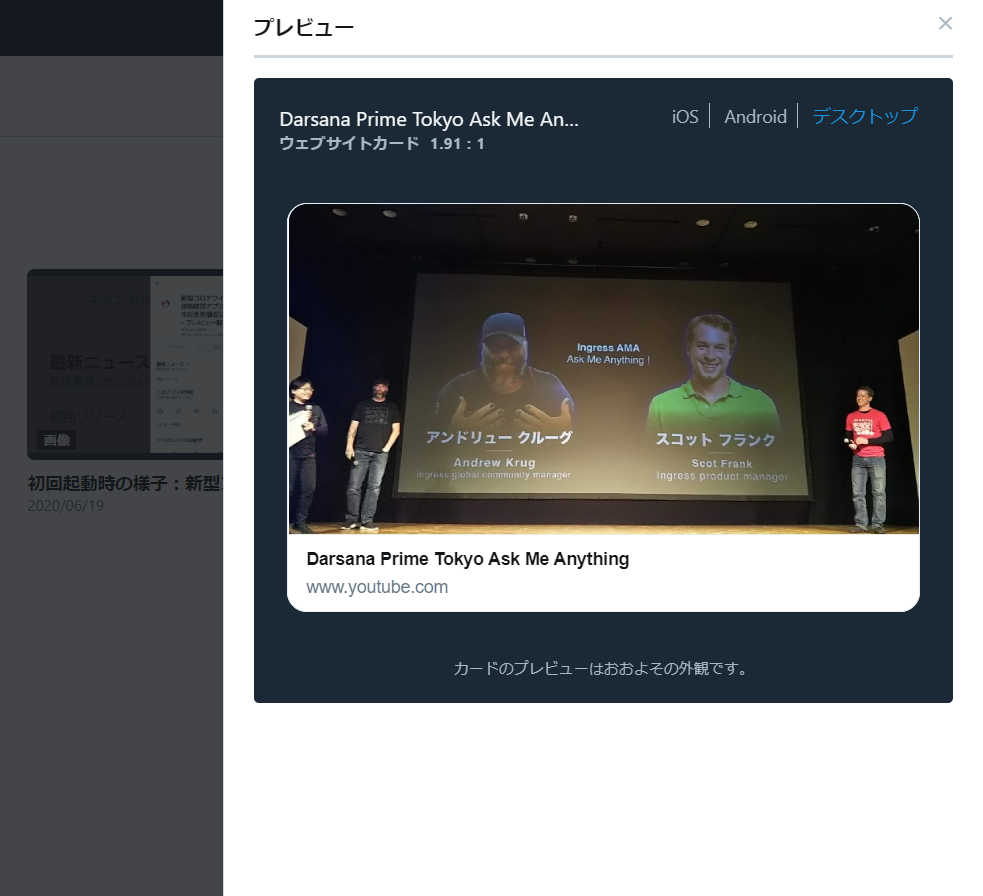The width and height of the screenshot is (983, 896).
Task: Click the 2020/06/19 date in background
Action: [65, 506]
